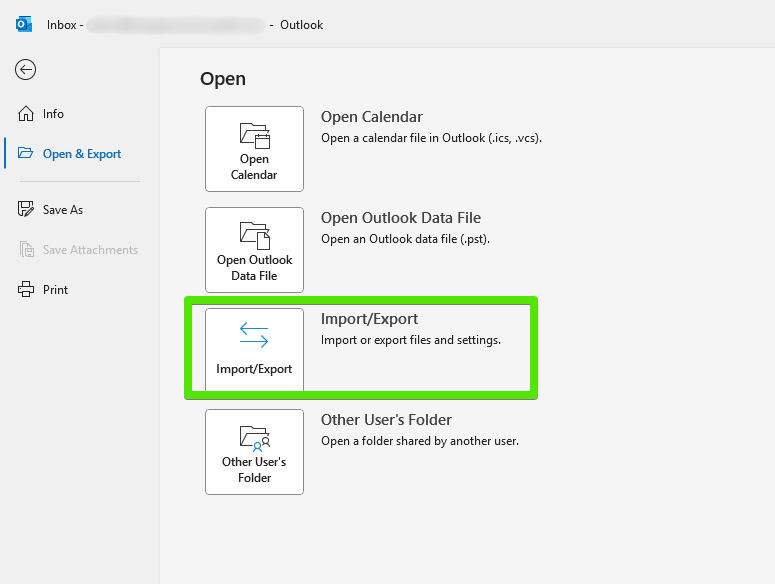
Task: Click the Save As disk icon
Action: [x=26, y=209]
